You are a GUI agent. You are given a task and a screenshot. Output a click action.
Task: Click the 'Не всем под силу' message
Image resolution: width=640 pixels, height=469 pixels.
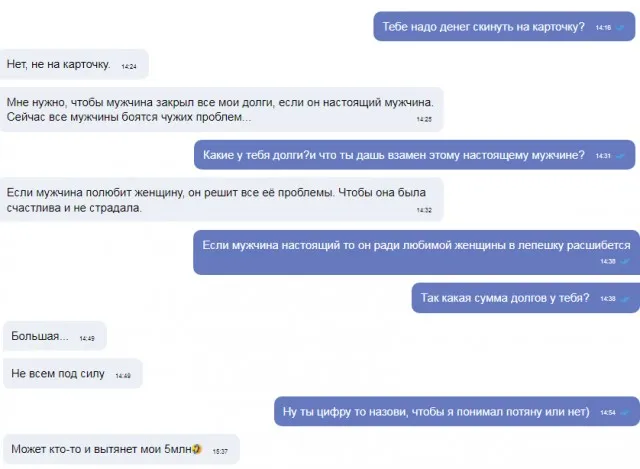coord(73,373)
